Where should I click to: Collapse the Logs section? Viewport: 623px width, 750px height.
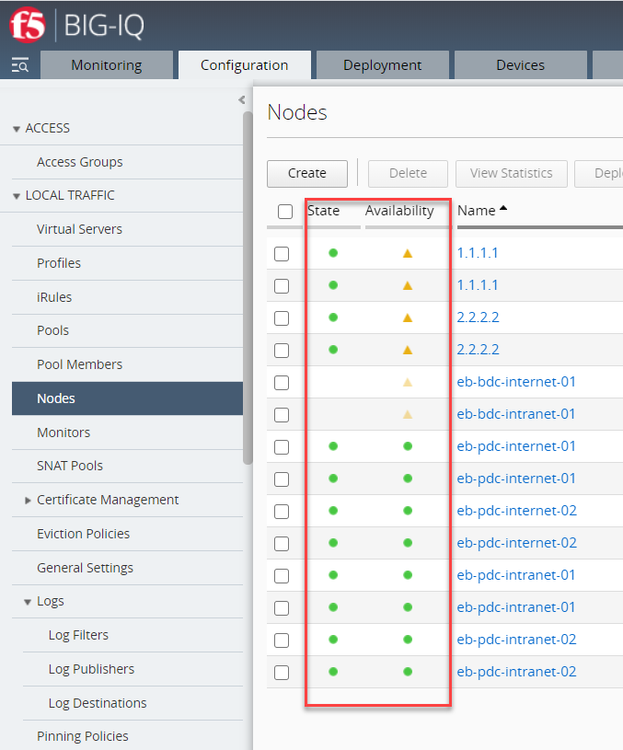28,602
